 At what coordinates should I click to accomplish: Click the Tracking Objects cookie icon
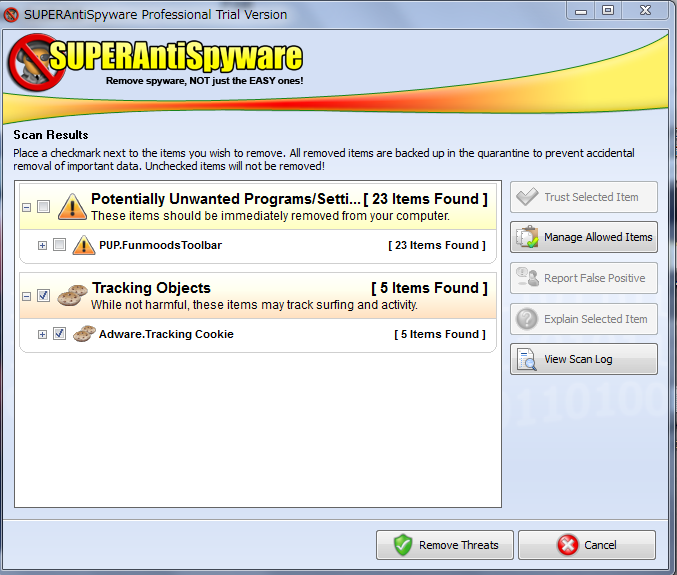pos(72,295)
